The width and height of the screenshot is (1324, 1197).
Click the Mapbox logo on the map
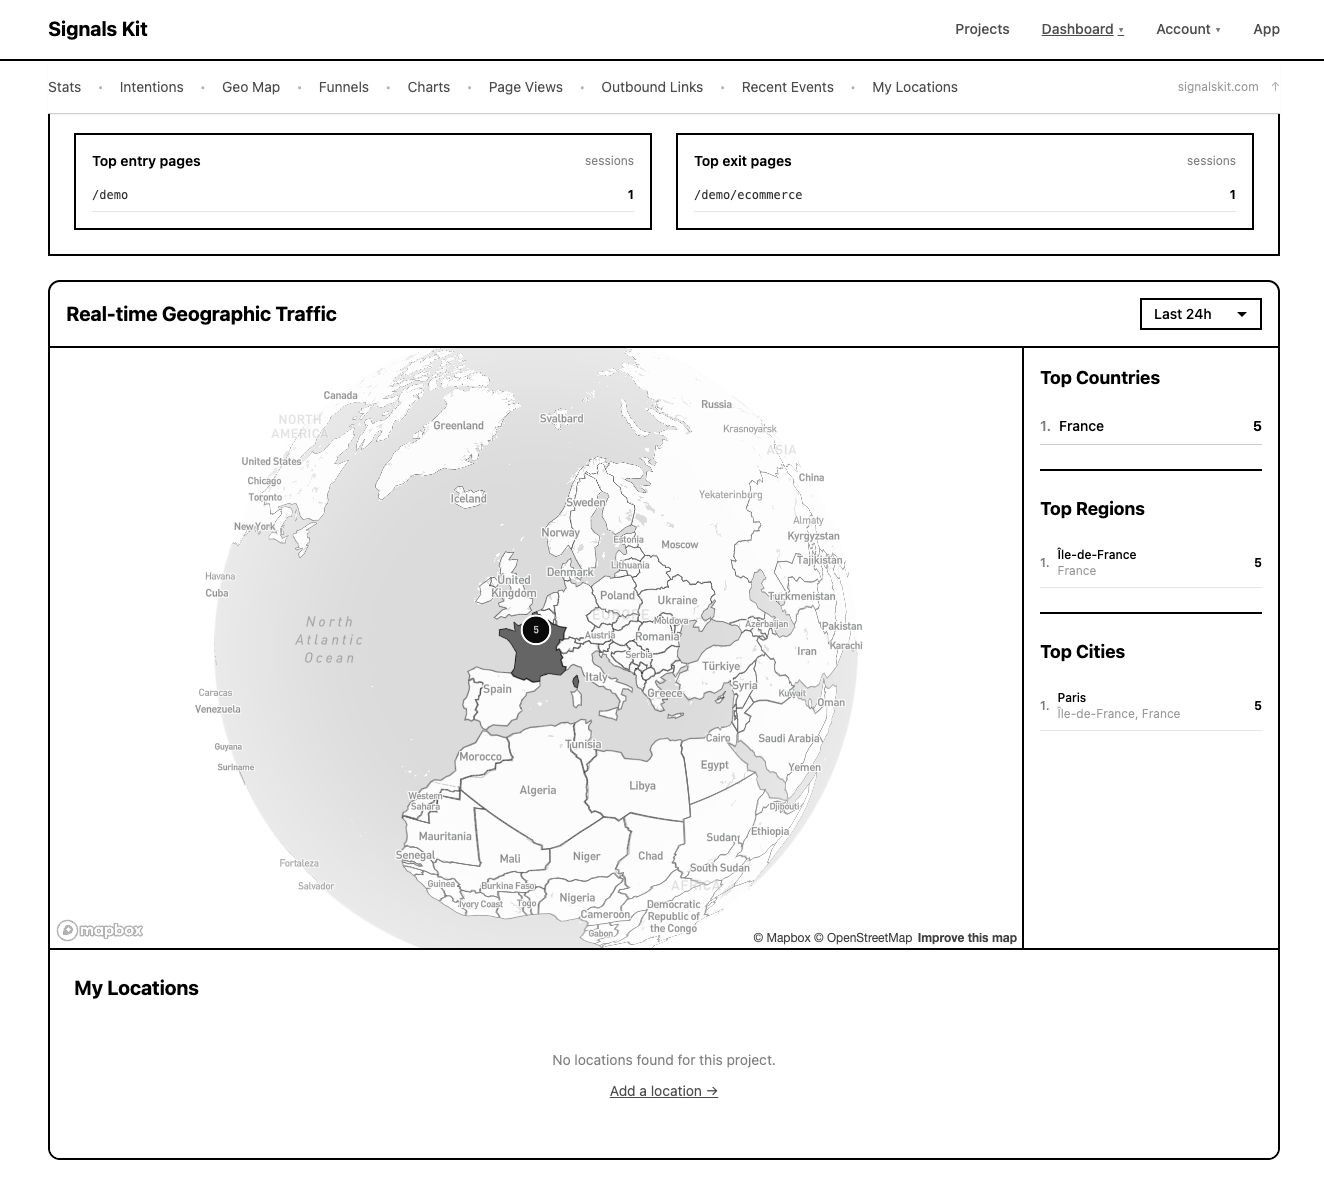pos(100,931)
